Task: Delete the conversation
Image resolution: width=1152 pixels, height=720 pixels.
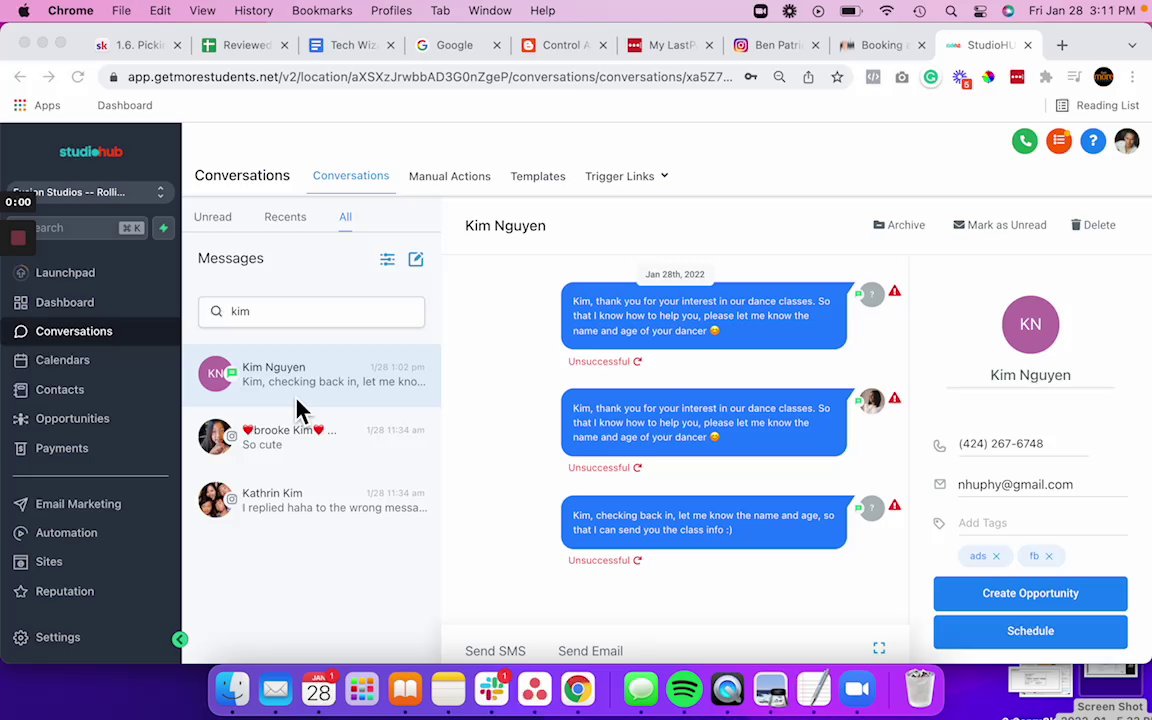Action: 1092,225
